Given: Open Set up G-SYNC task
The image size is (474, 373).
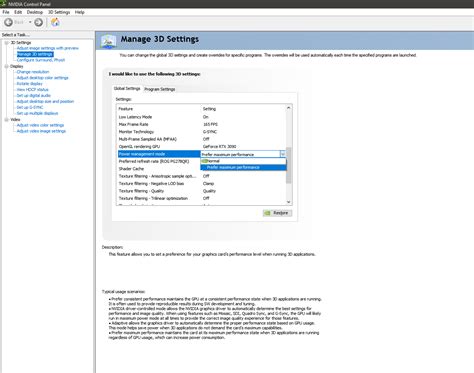Looking at the screenshot, I should click(x=30, y=107).
